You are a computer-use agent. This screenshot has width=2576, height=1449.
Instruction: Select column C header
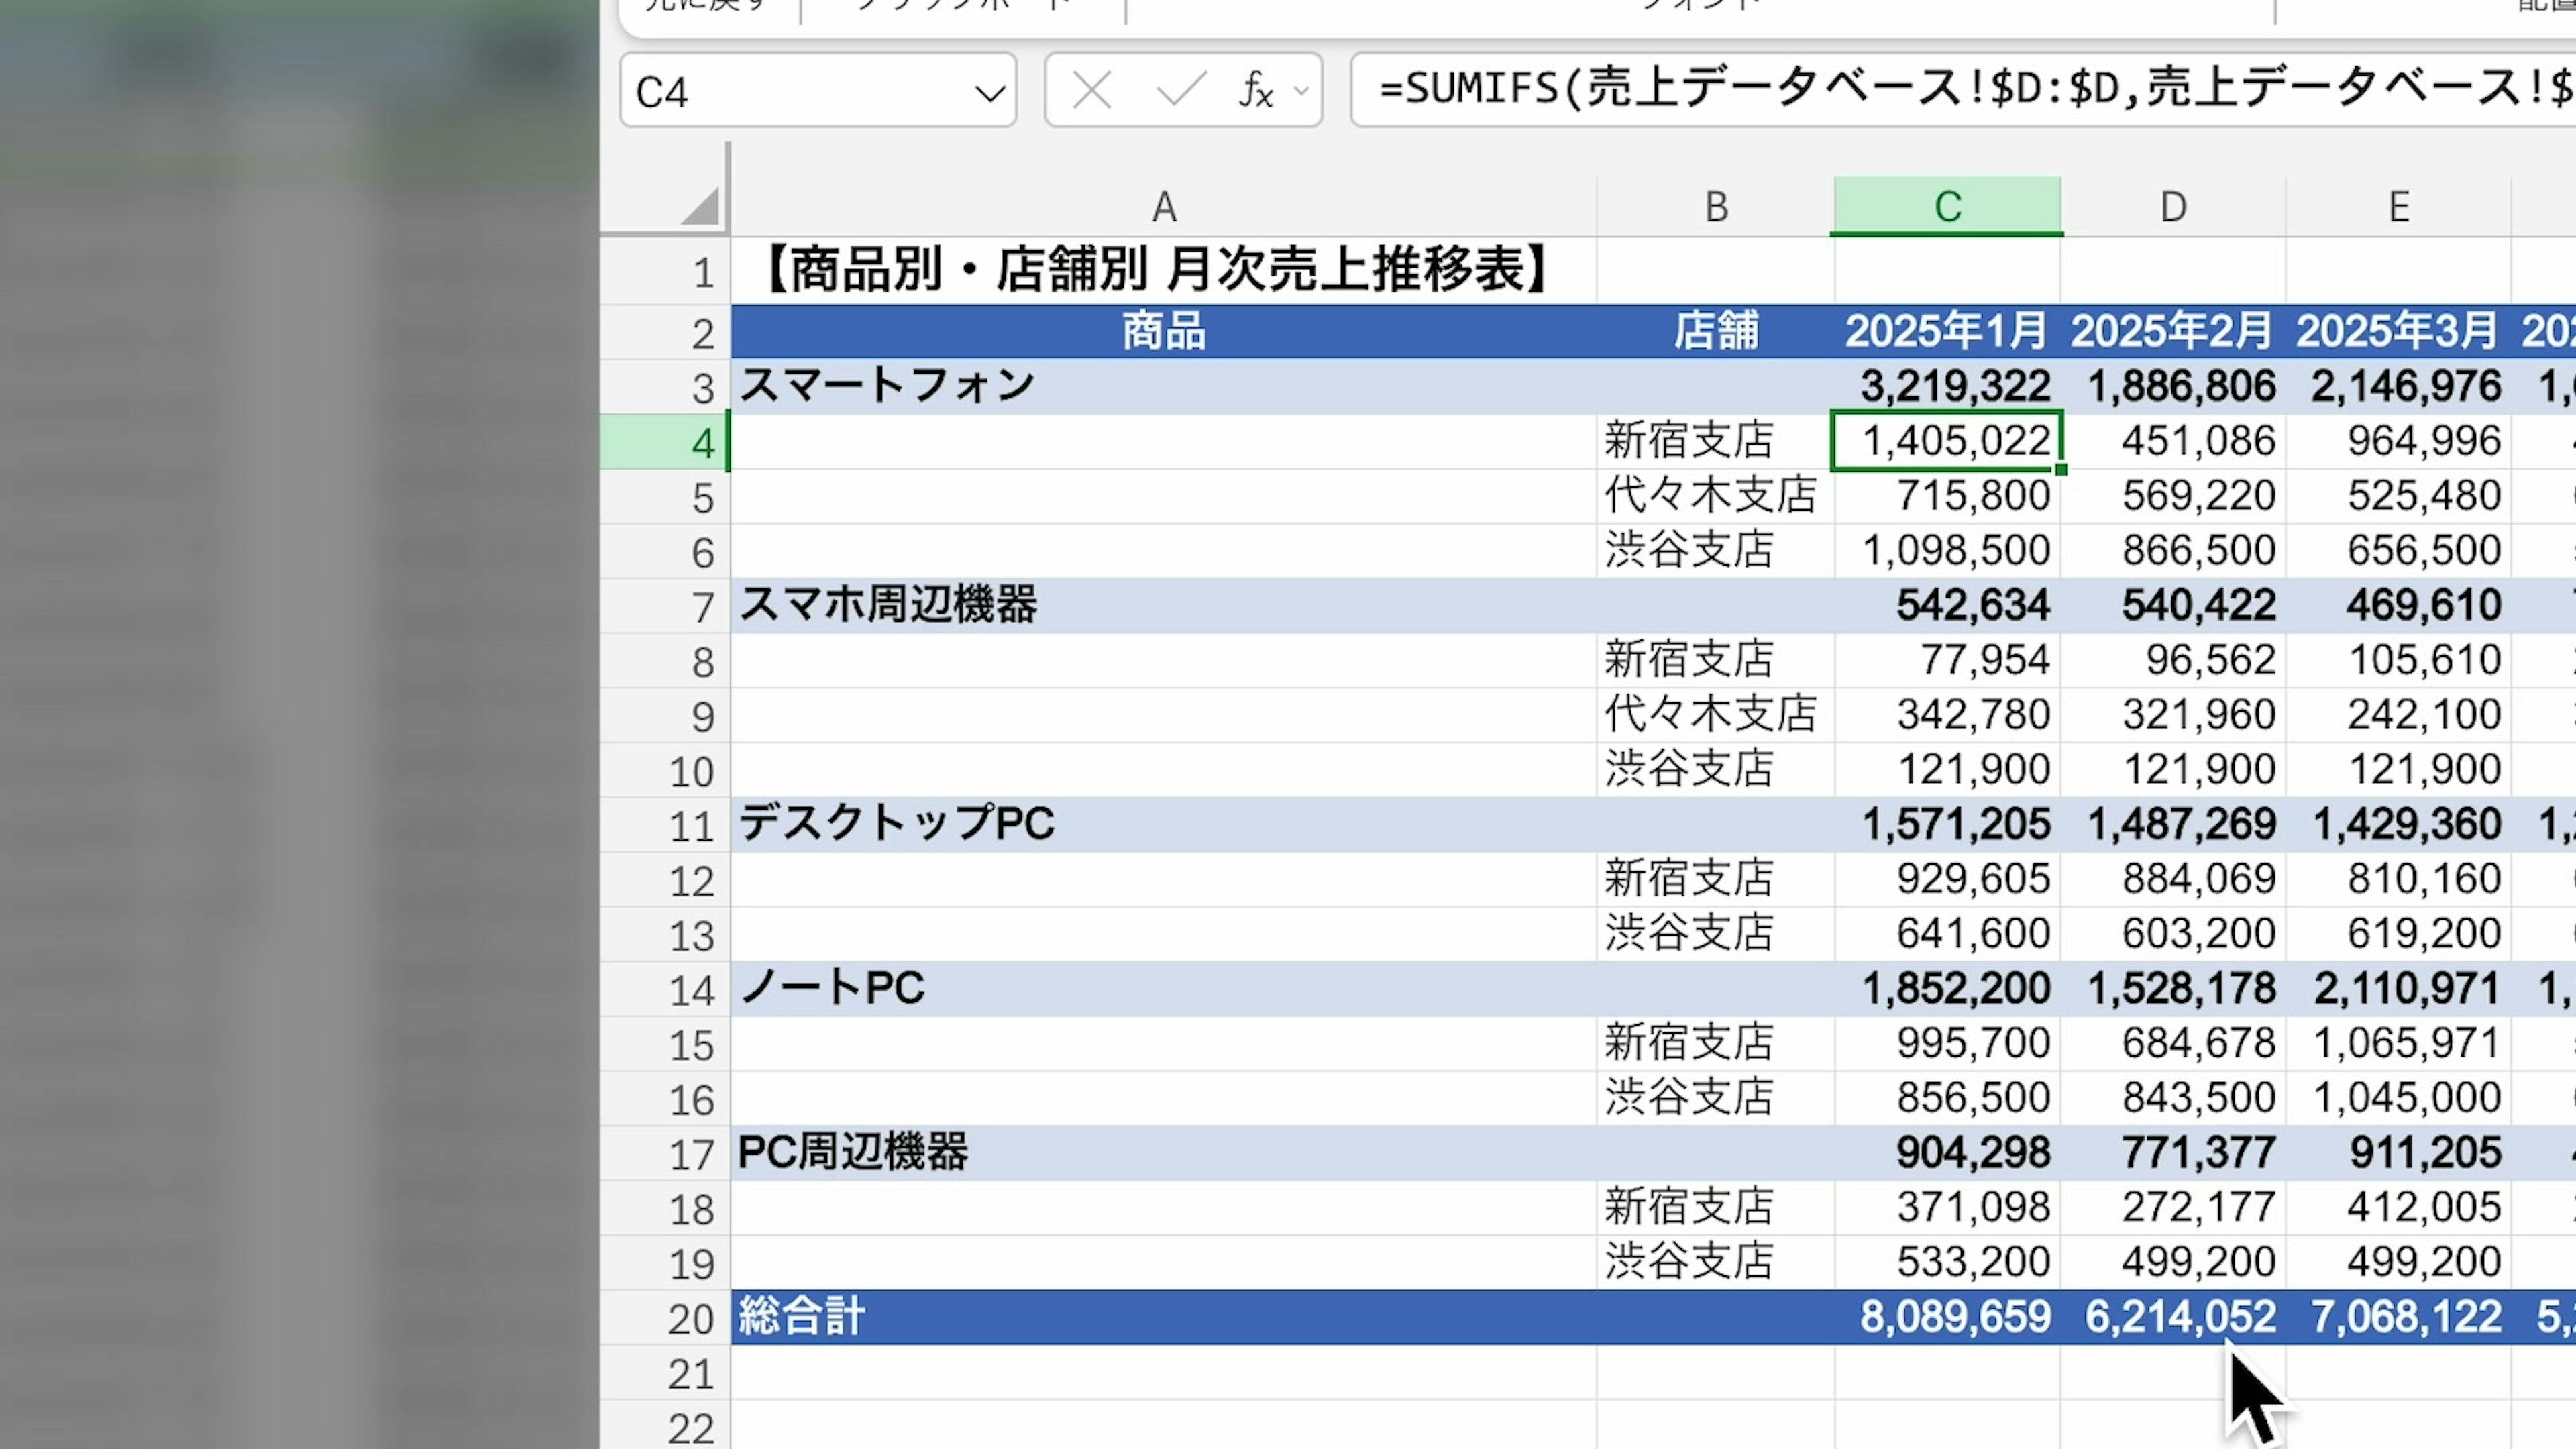click(1946, 207)
